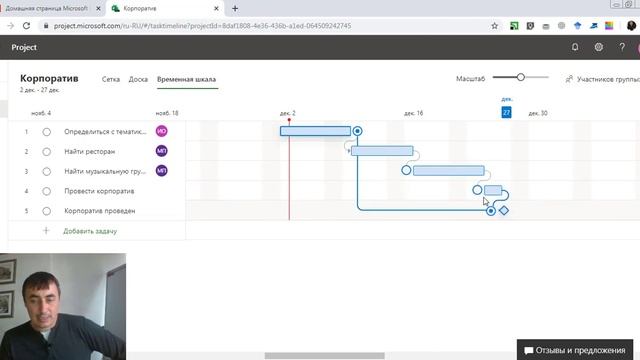Click project name Корпоратив heading

click(49, 78)
